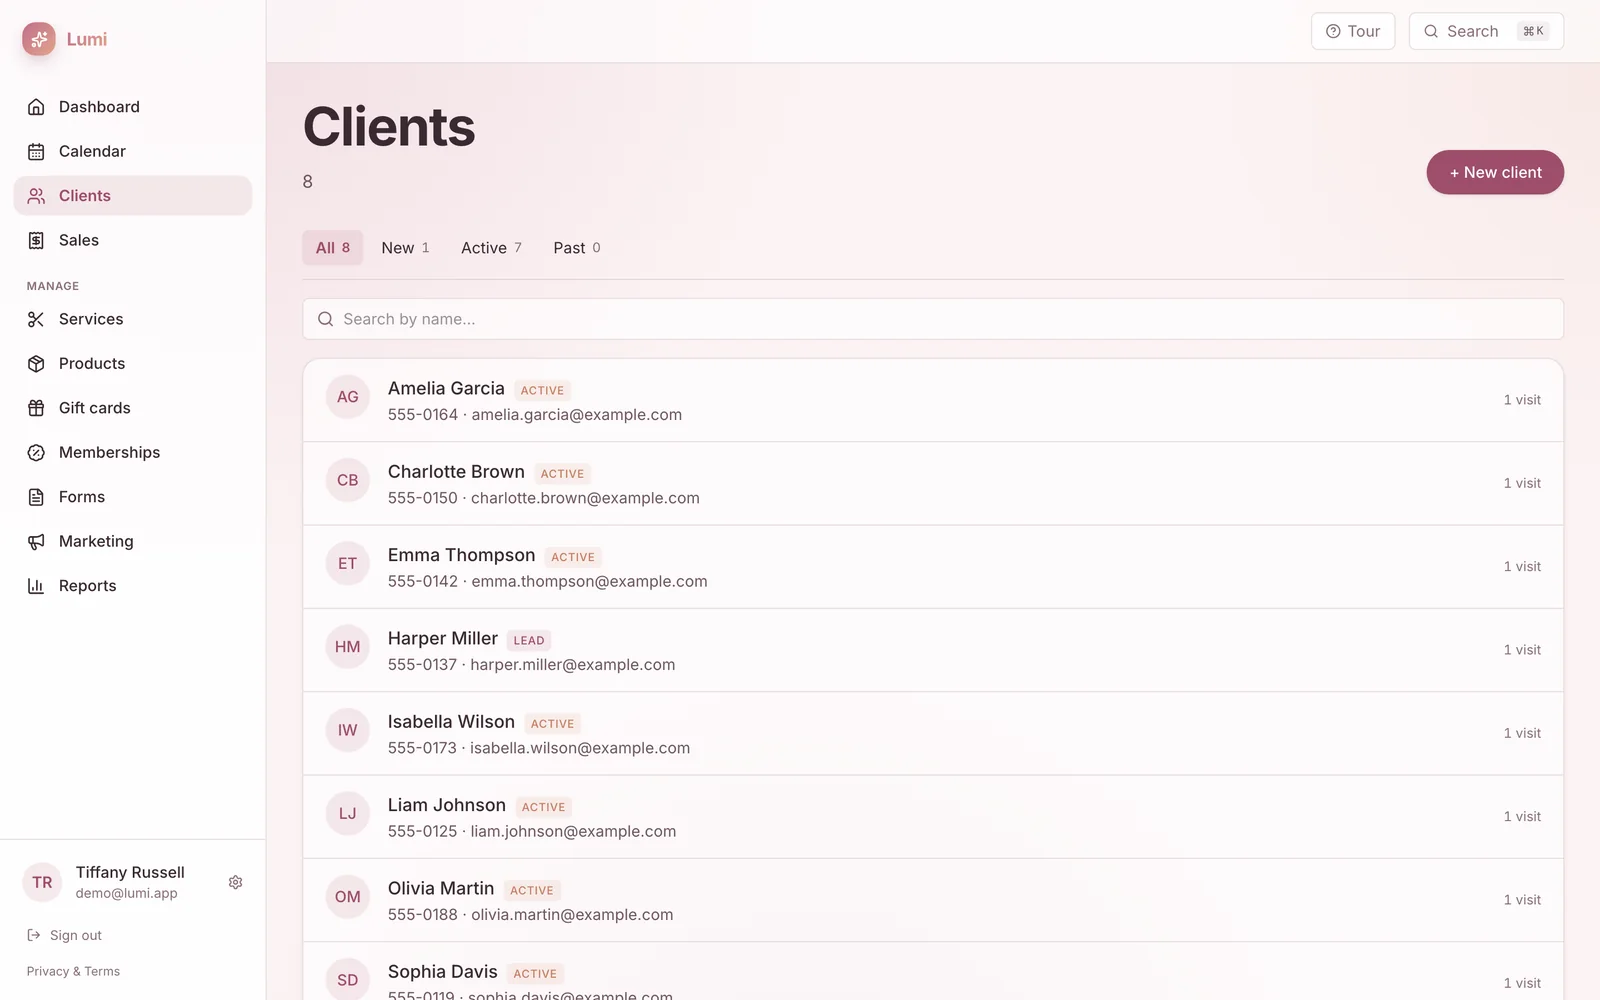Switch to the Active clients tab
The image size is (1600, 1000).
(x=491, y=248)
